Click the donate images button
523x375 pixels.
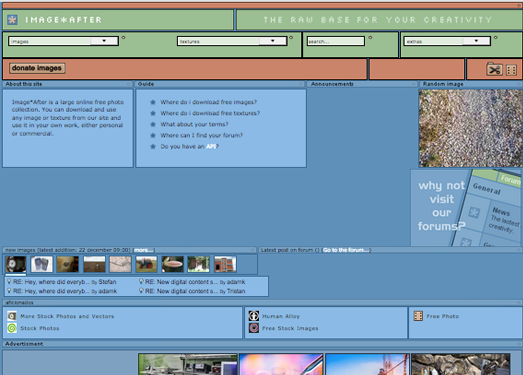[x=37, y=68]
